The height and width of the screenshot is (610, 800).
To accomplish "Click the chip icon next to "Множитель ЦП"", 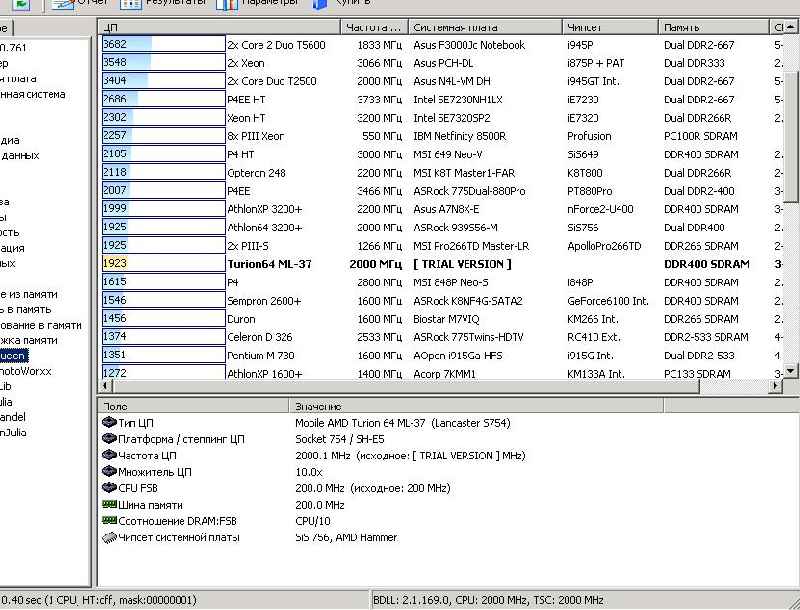I will coord(109,471).
